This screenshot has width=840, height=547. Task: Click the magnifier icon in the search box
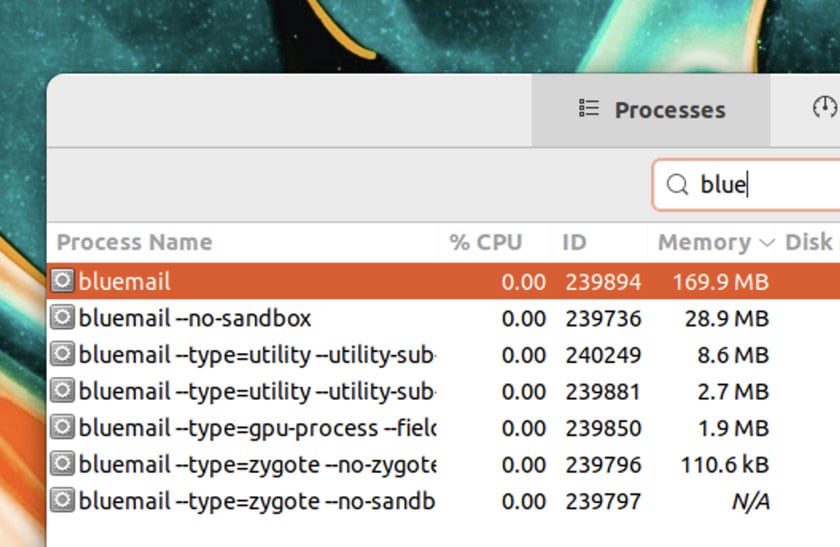pos(677,184)
